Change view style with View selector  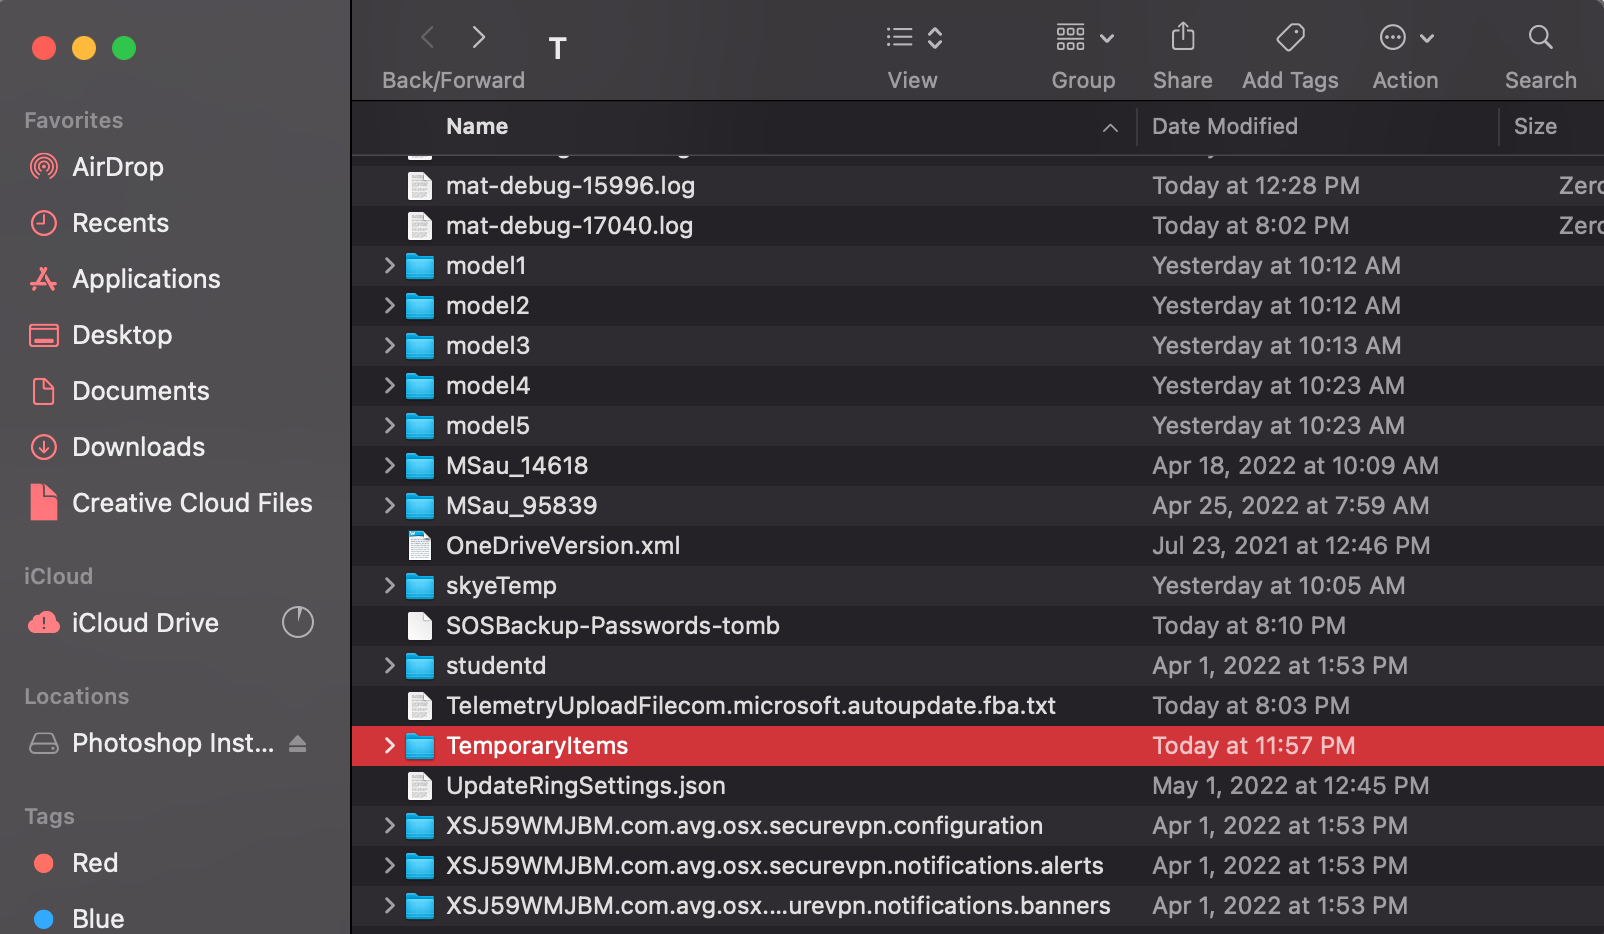pos(914,38)
